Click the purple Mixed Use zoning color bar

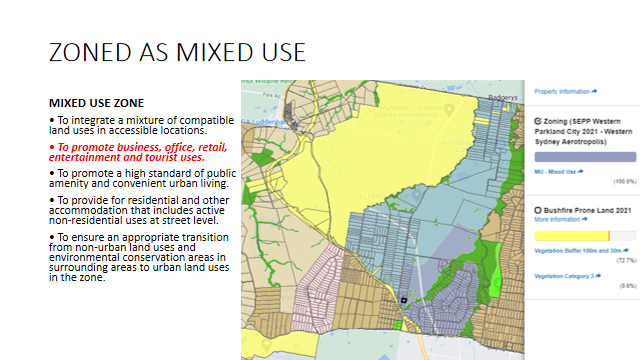click(585, 157)
